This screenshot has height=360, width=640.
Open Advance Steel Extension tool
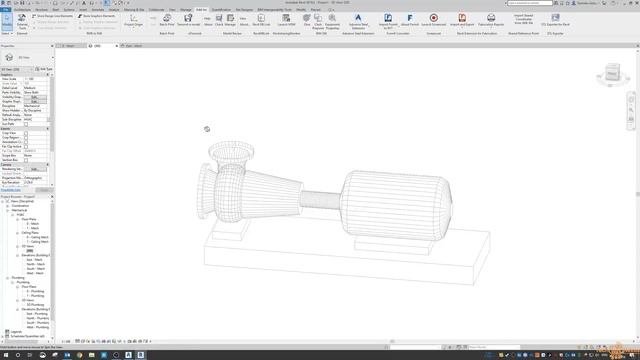click(358, 21)
